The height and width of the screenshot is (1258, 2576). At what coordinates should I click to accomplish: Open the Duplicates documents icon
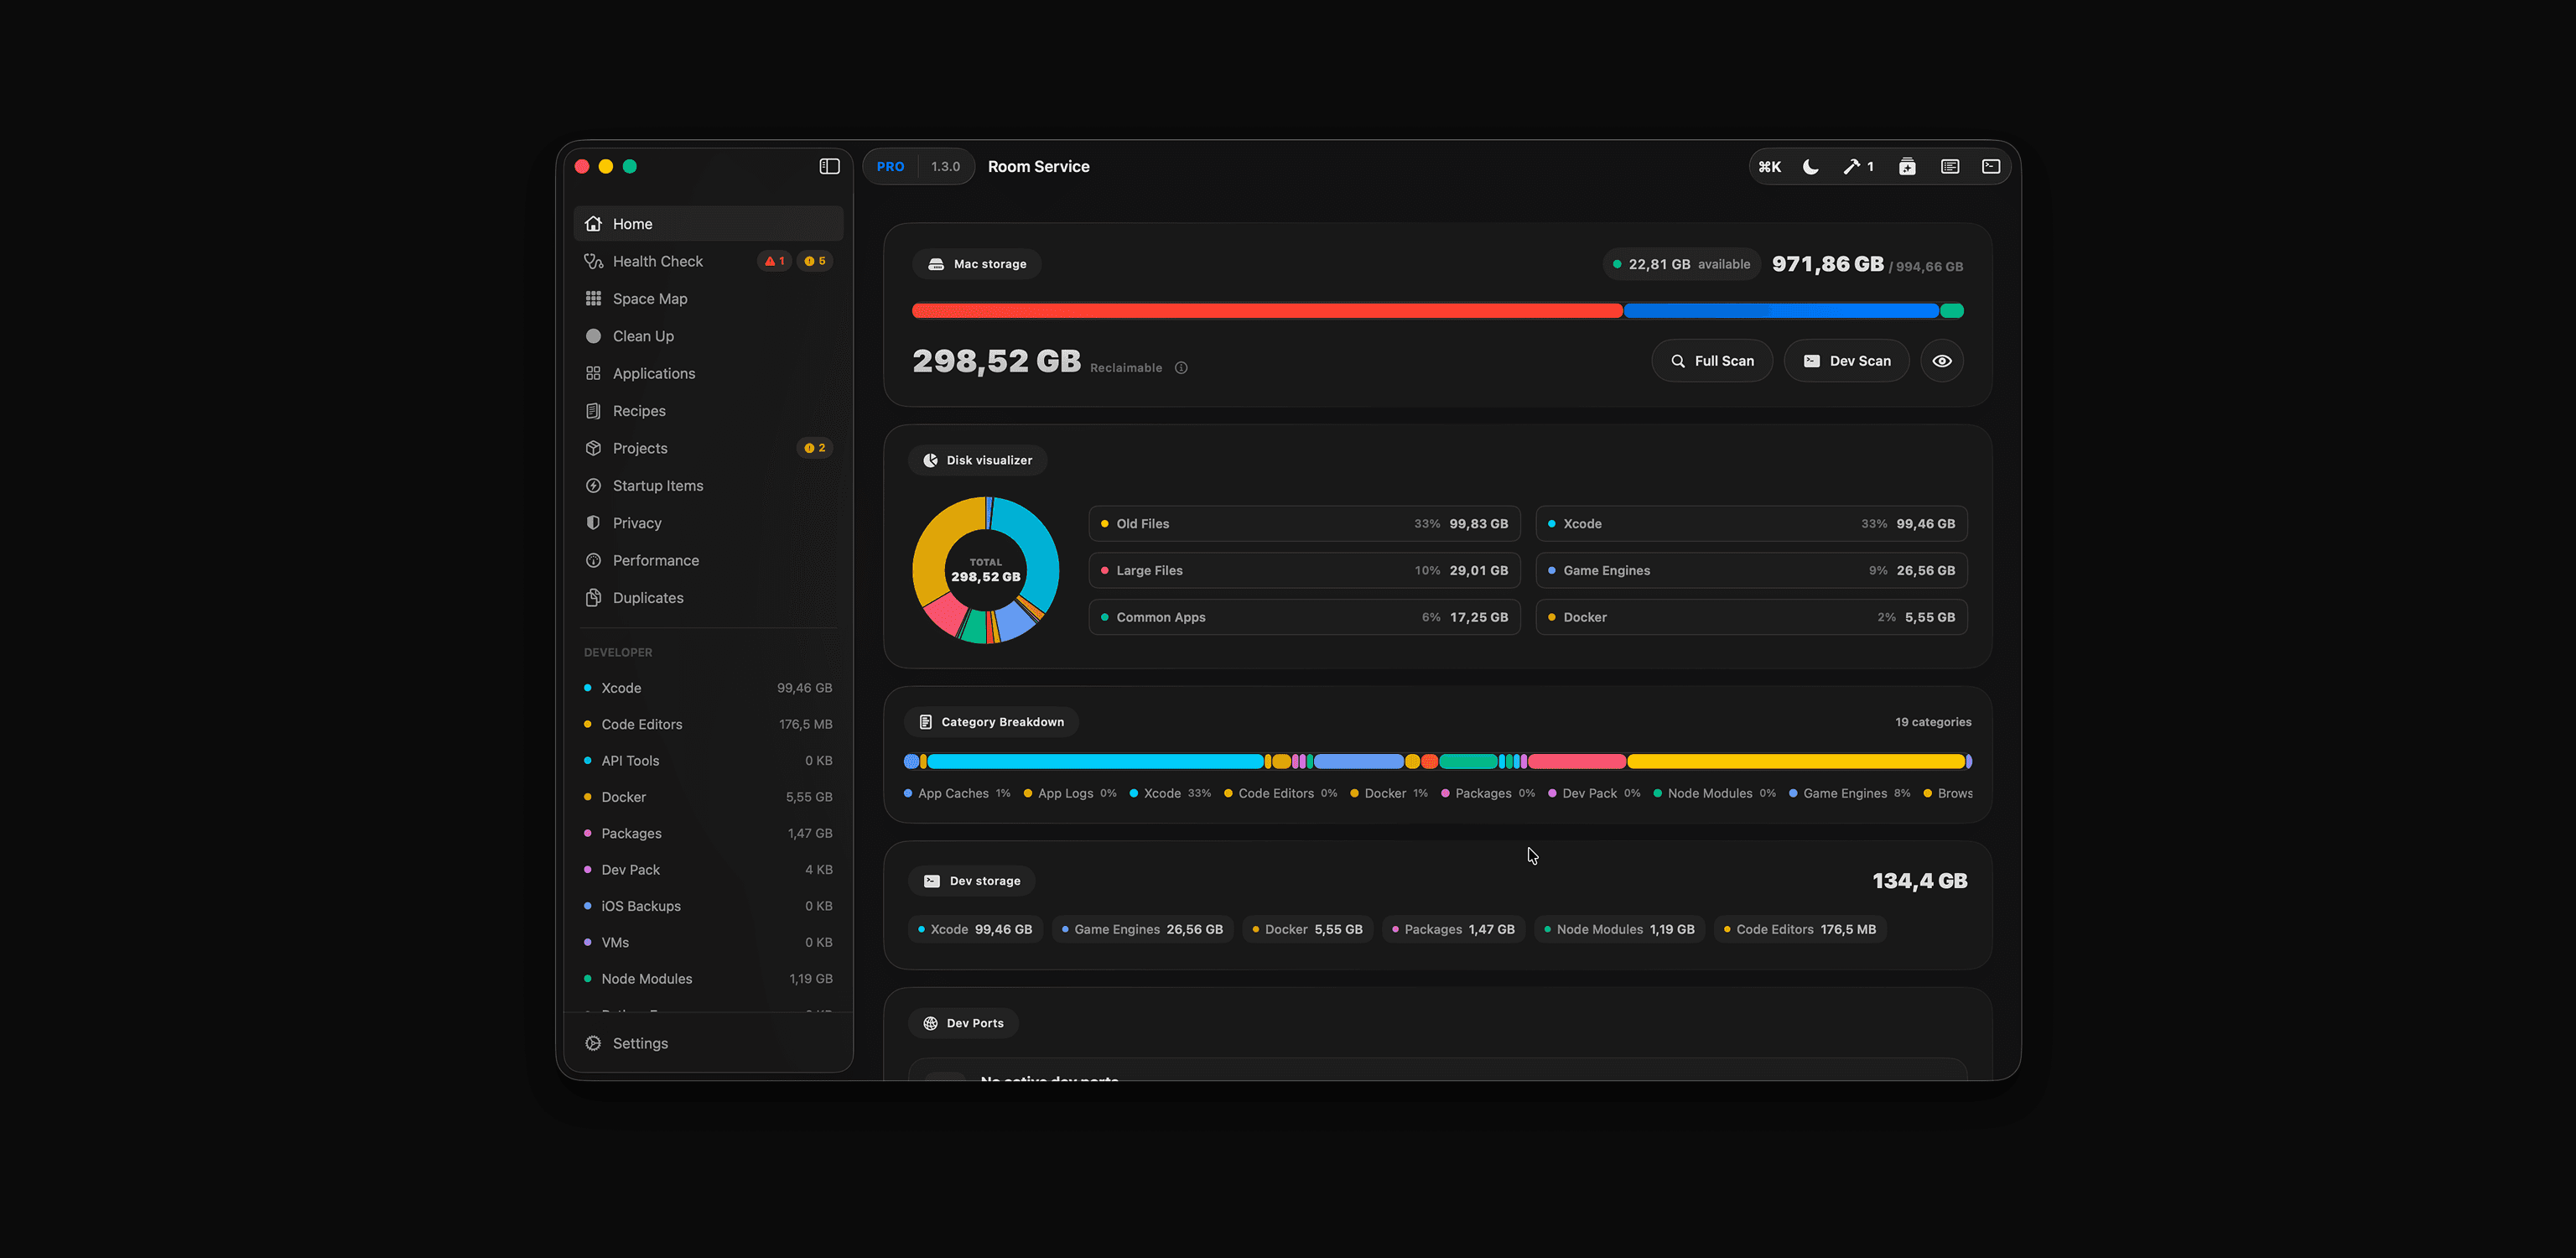(593, 598)
